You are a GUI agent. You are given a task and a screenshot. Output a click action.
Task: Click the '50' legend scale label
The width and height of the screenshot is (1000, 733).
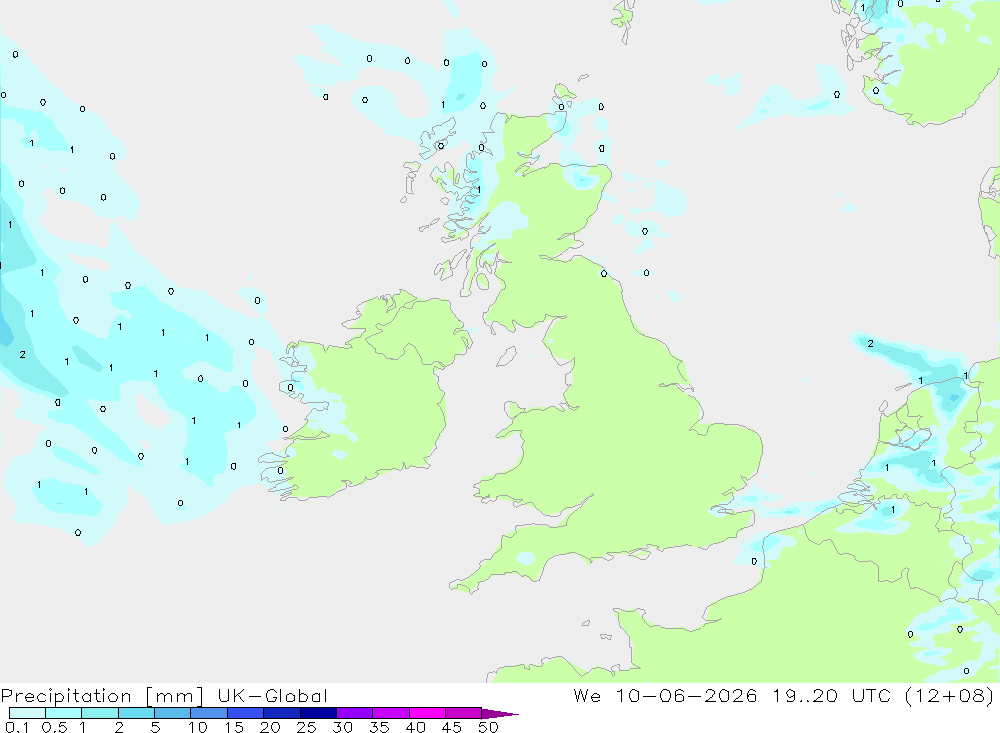click(488, 727)
